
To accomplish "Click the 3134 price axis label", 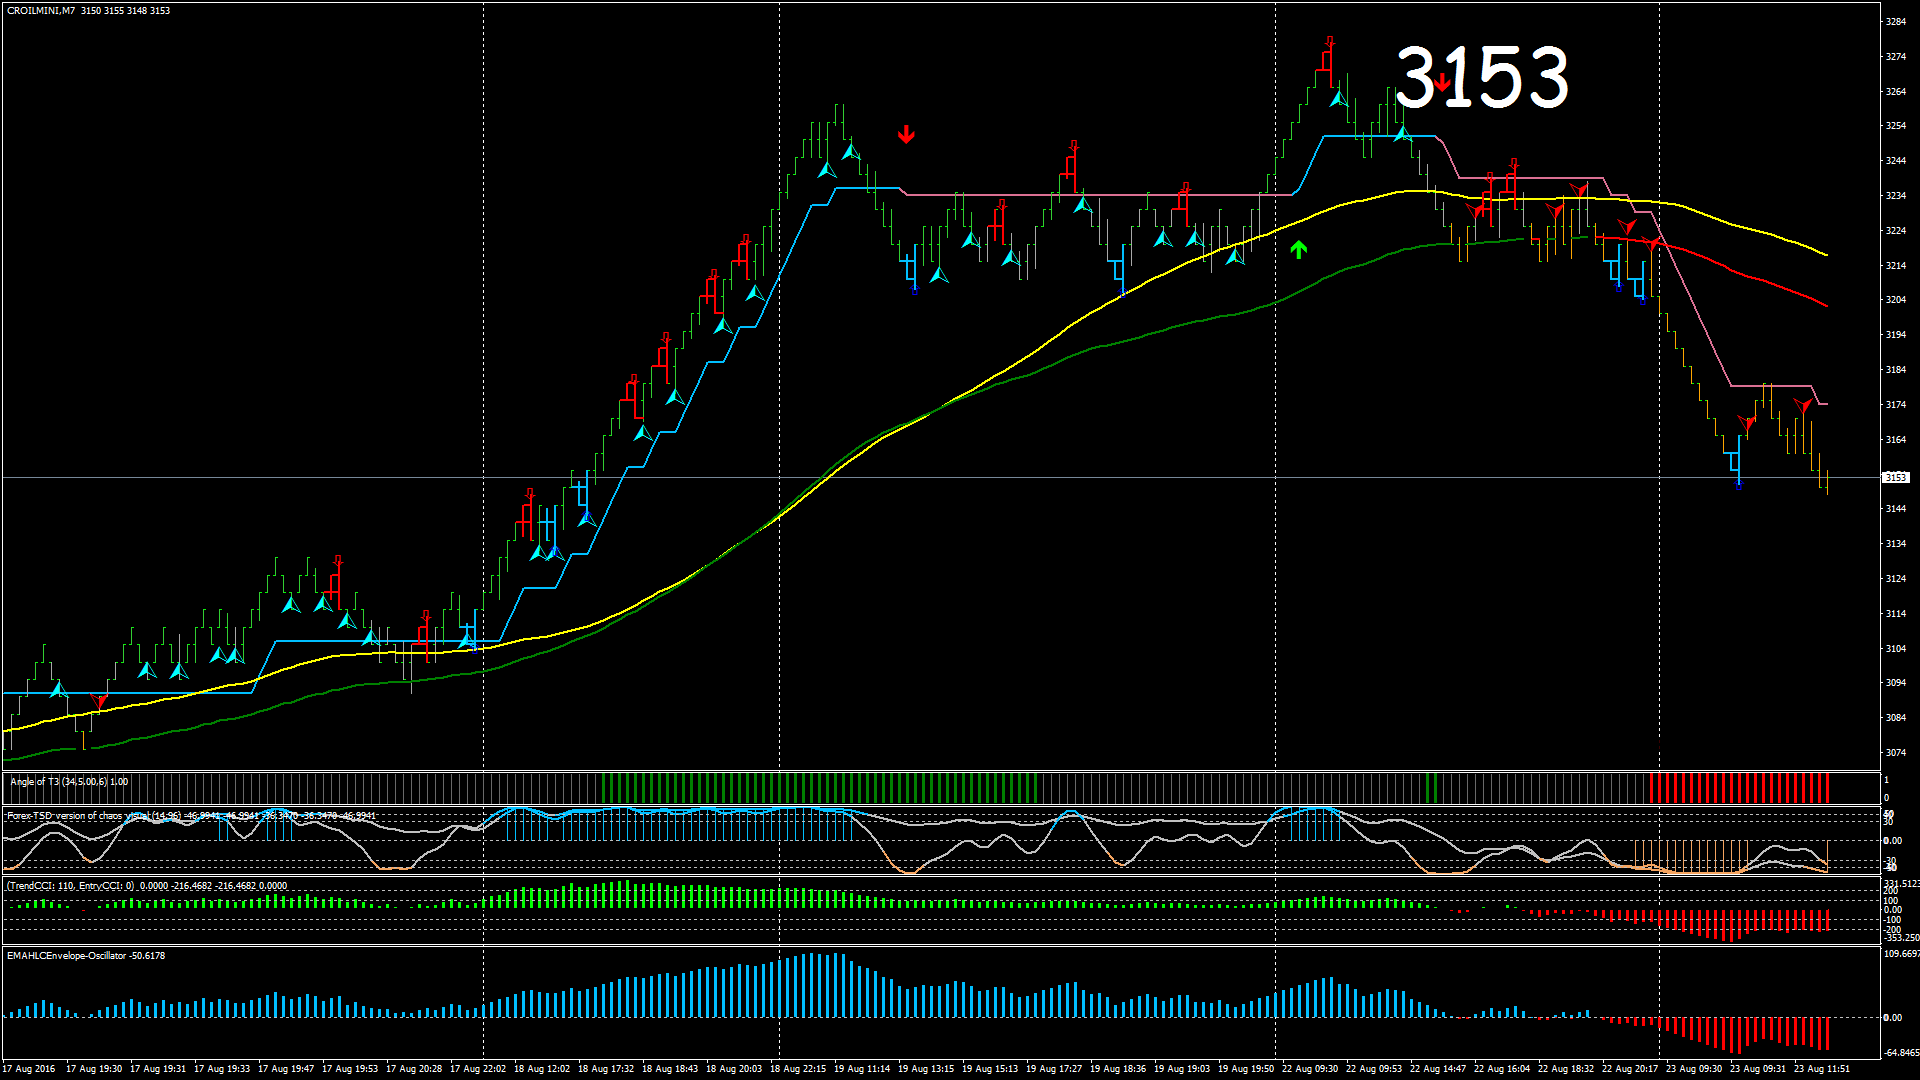I will click(x=1895, y=544).
